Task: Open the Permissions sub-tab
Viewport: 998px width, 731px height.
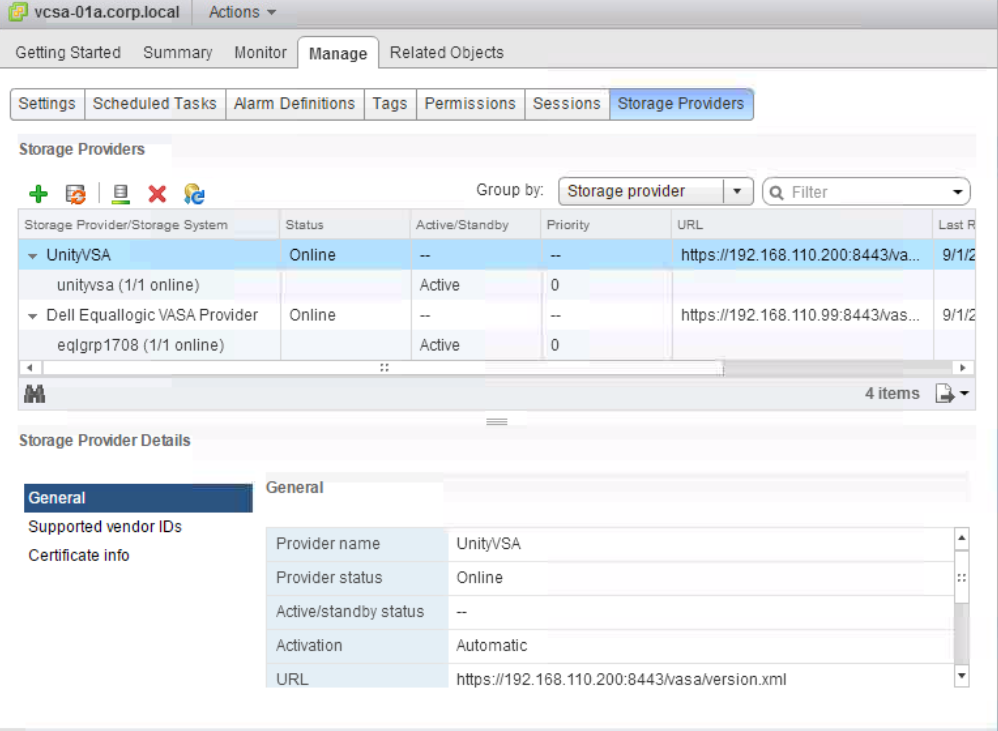Action: click(470, 103)
